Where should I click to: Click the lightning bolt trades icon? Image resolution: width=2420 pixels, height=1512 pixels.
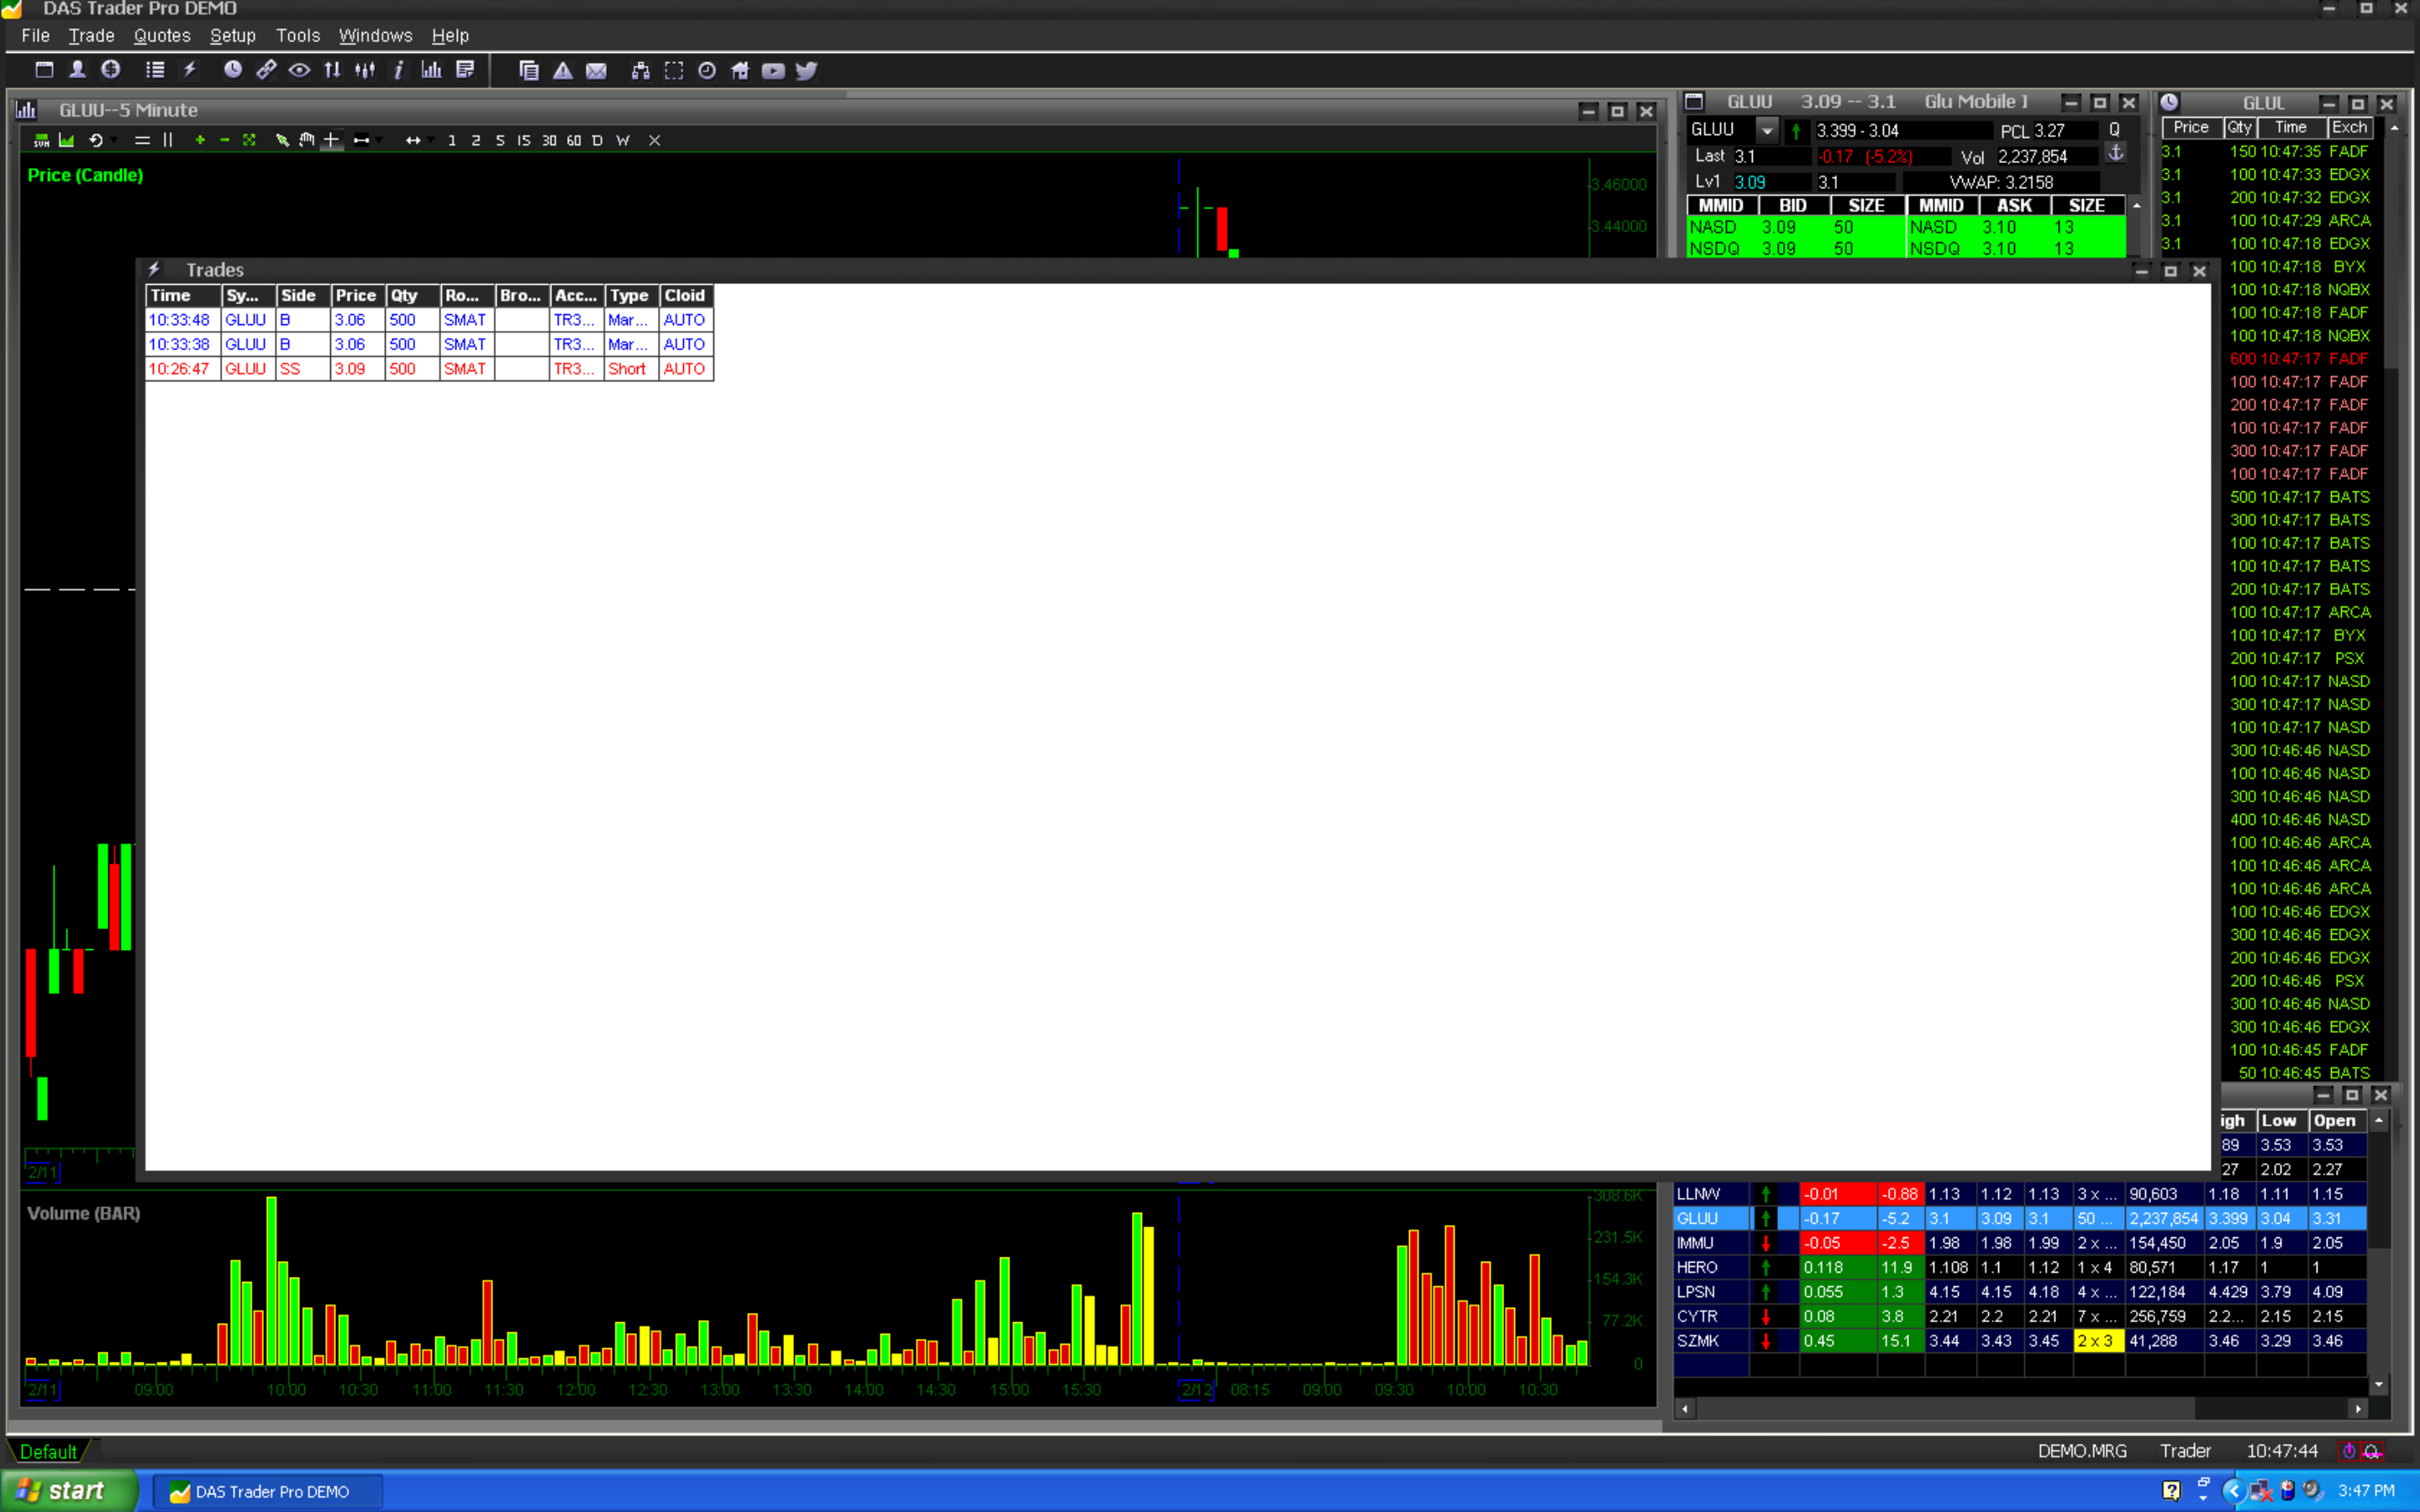point(189,70)
